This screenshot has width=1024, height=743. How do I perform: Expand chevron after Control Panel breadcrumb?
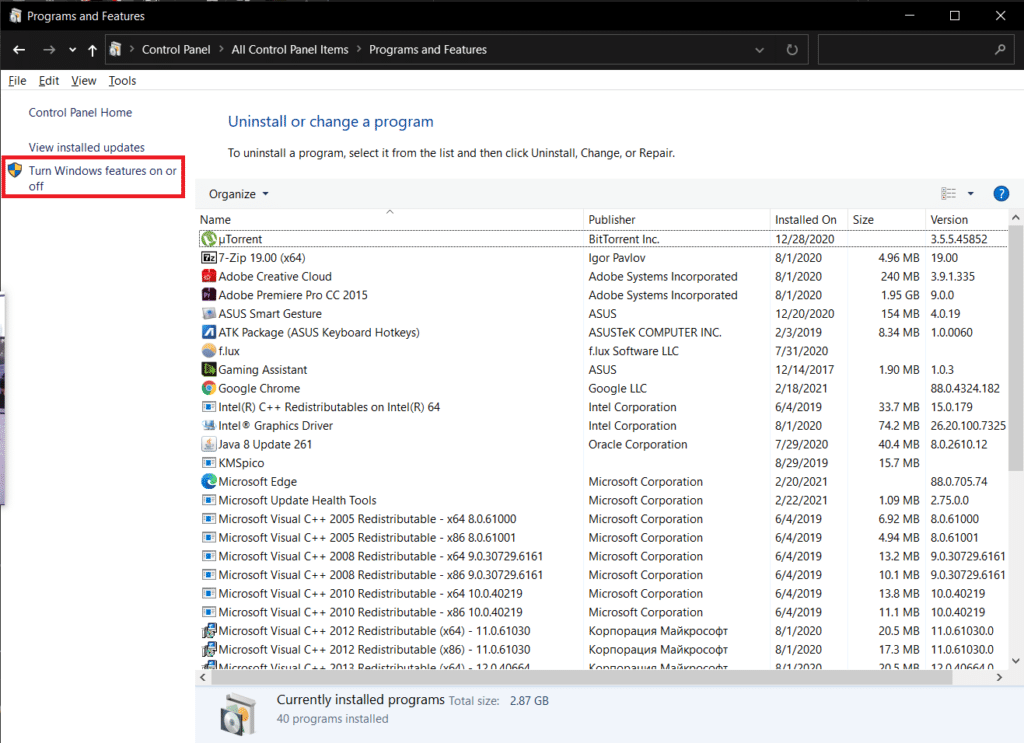coord(221,50)
